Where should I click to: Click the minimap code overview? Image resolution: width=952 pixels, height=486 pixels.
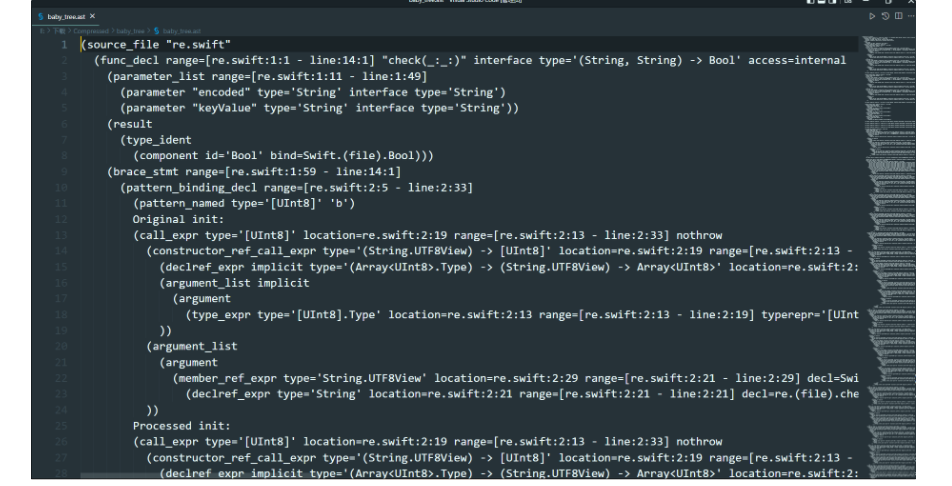(889, 255)
